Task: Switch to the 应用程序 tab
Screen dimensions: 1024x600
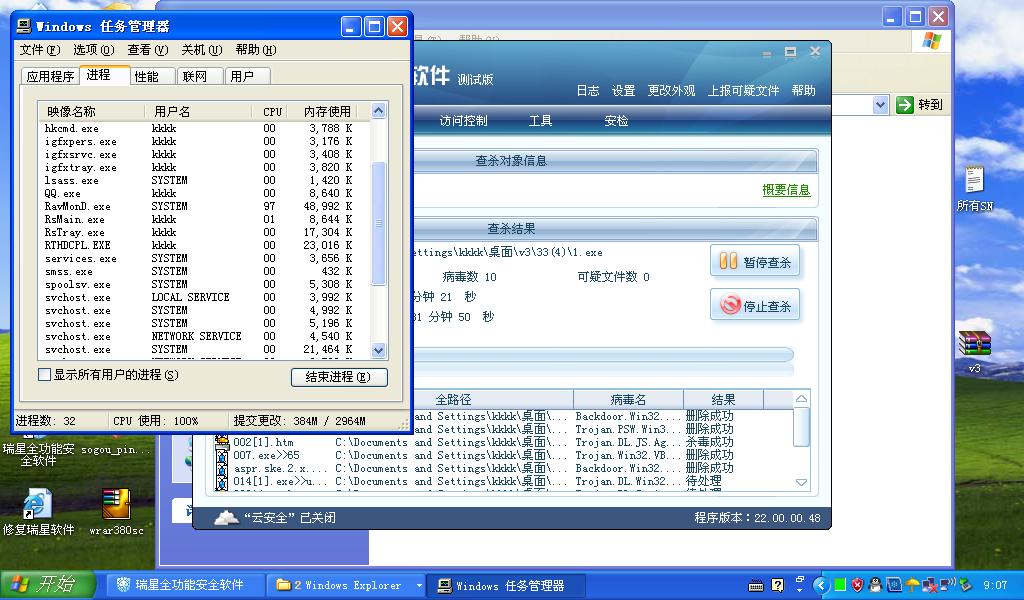Action: tap(50, 76)
